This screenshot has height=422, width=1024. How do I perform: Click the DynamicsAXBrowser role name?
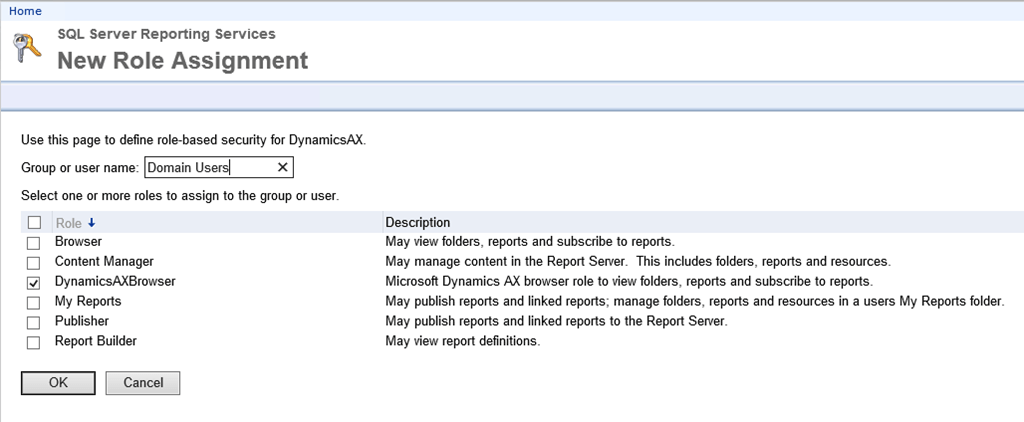pyautogui.click(x=115, y=282)
